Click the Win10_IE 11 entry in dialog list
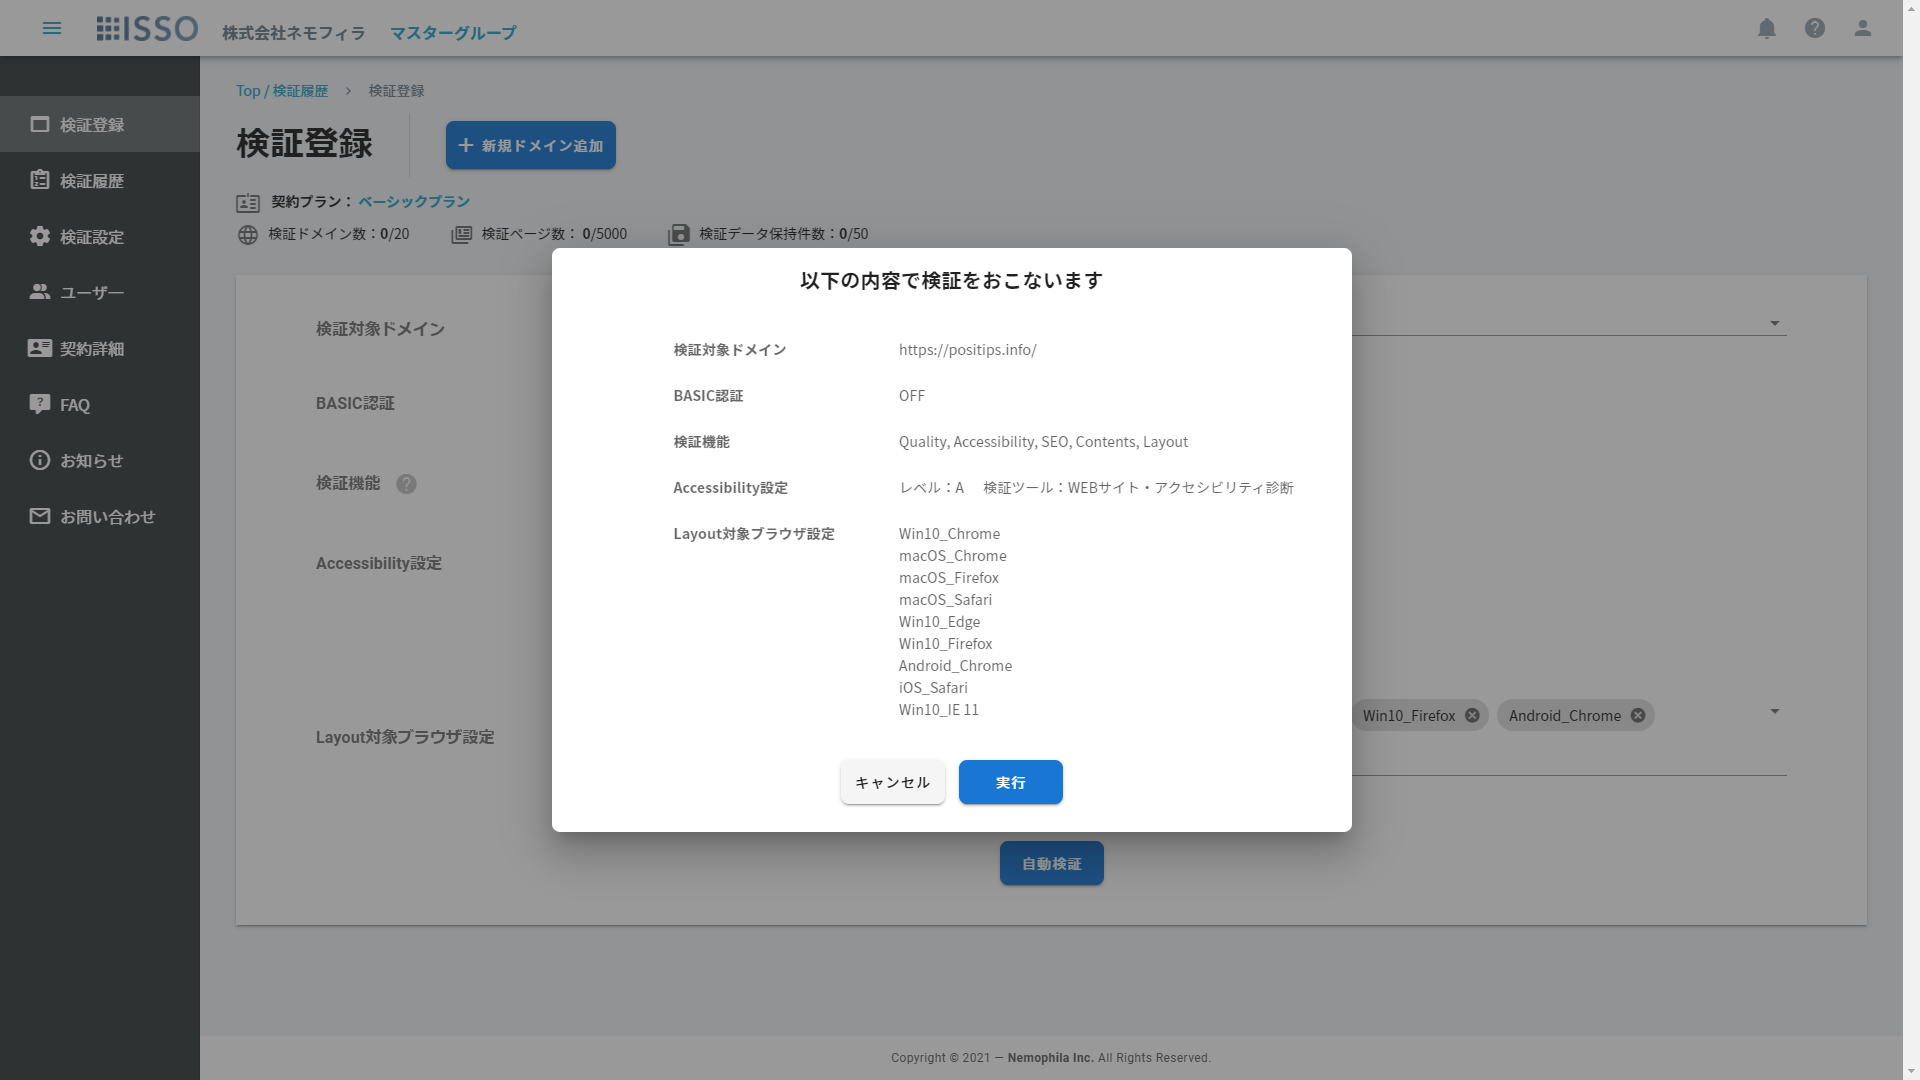Viewport: 1920px width, 1080px height. [938, 709]
